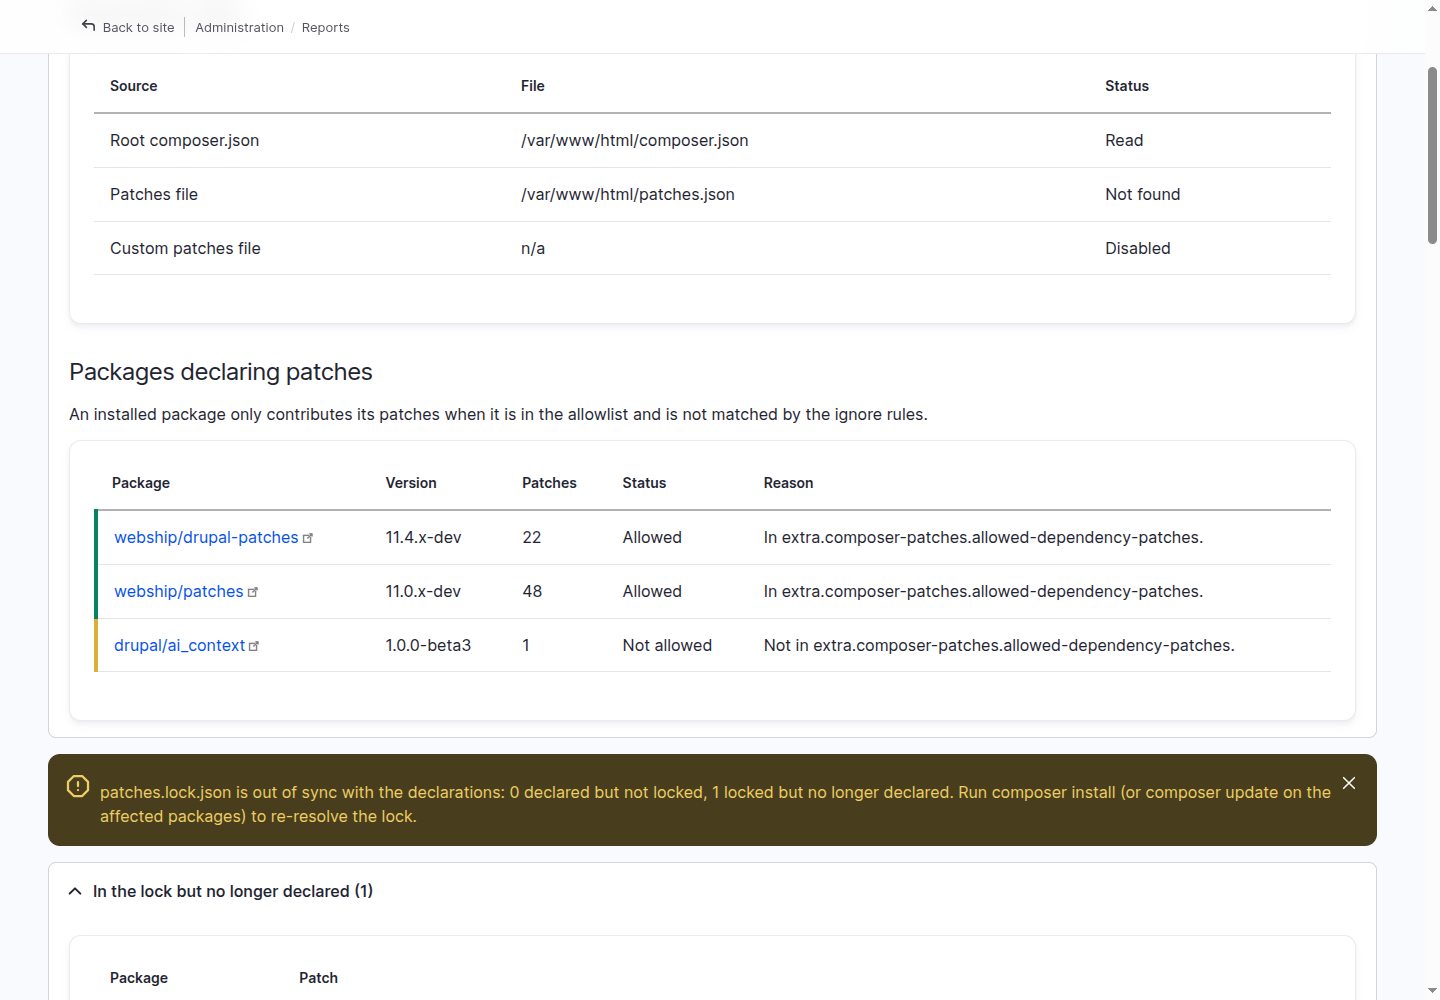Open the webship/patches package link
Screen dimensions: 1440x1000
click(179, 591)
